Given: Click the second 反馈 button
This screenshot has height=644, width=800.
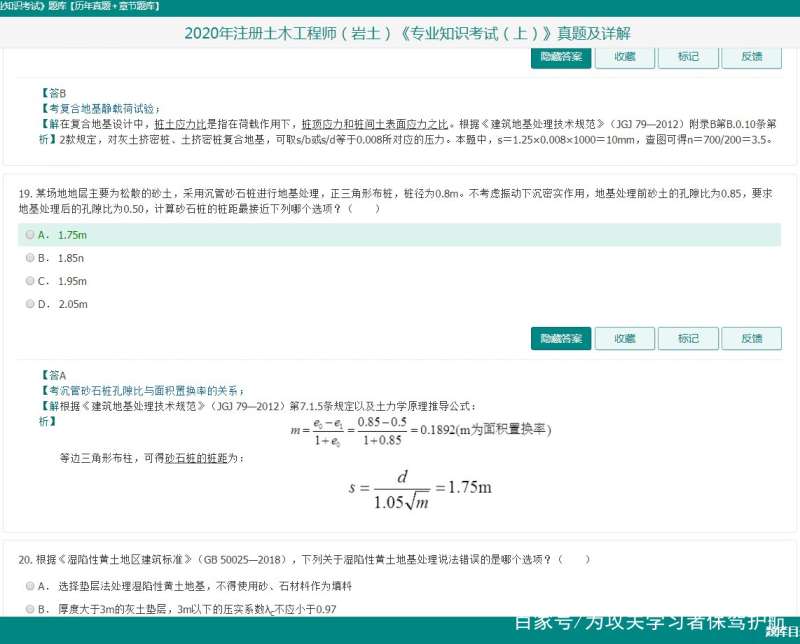Looking at the screenshot, I should point(752,338).
